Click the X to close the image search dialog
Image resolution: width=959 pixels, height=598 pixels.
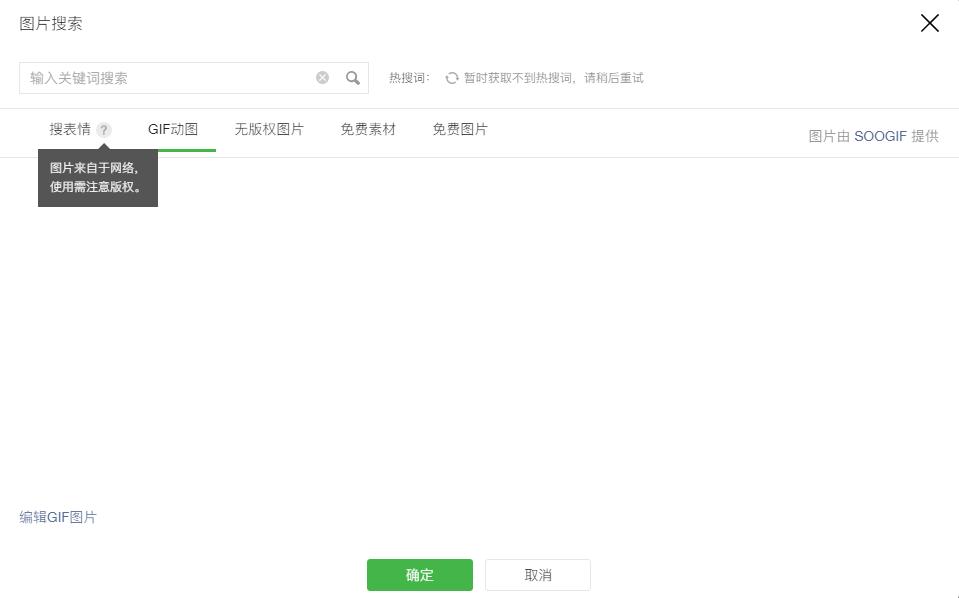click(x=929, y=22)
